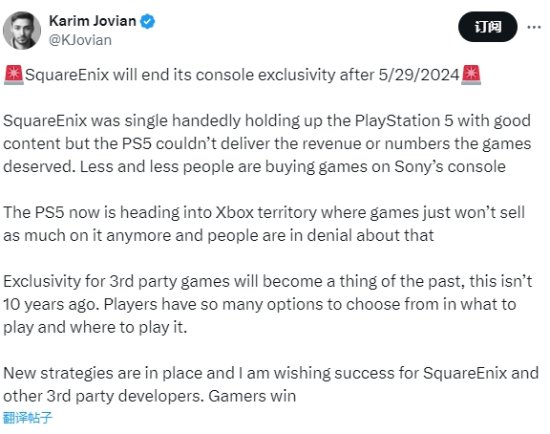Subscribe using the black 订阅 button
Image resolution: width=550 pixels, height=434 pixels.
pyautogui.click(x=488, y=27)
